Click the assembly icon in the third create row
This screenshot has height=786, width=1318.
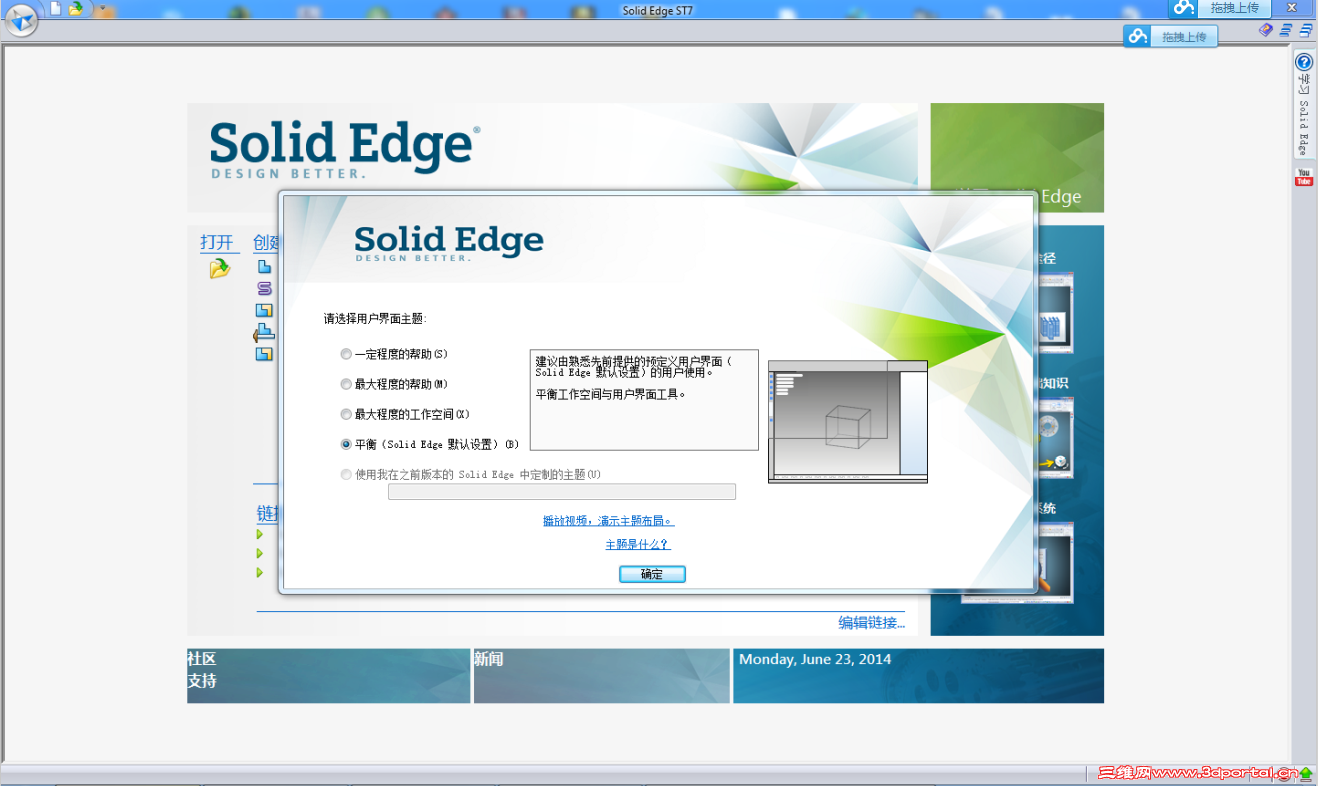pyautogui.click(x=264, y=310)
